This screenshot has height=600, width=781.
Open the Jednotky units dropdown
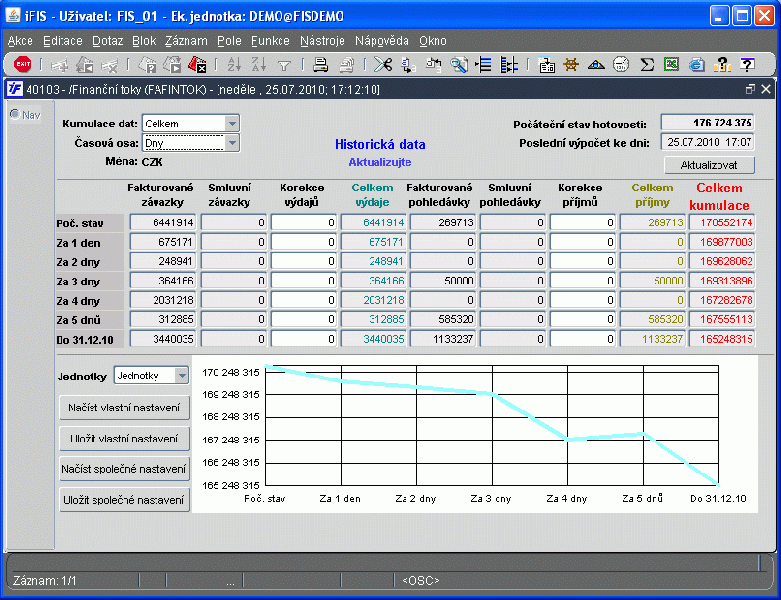click(181, 375)
